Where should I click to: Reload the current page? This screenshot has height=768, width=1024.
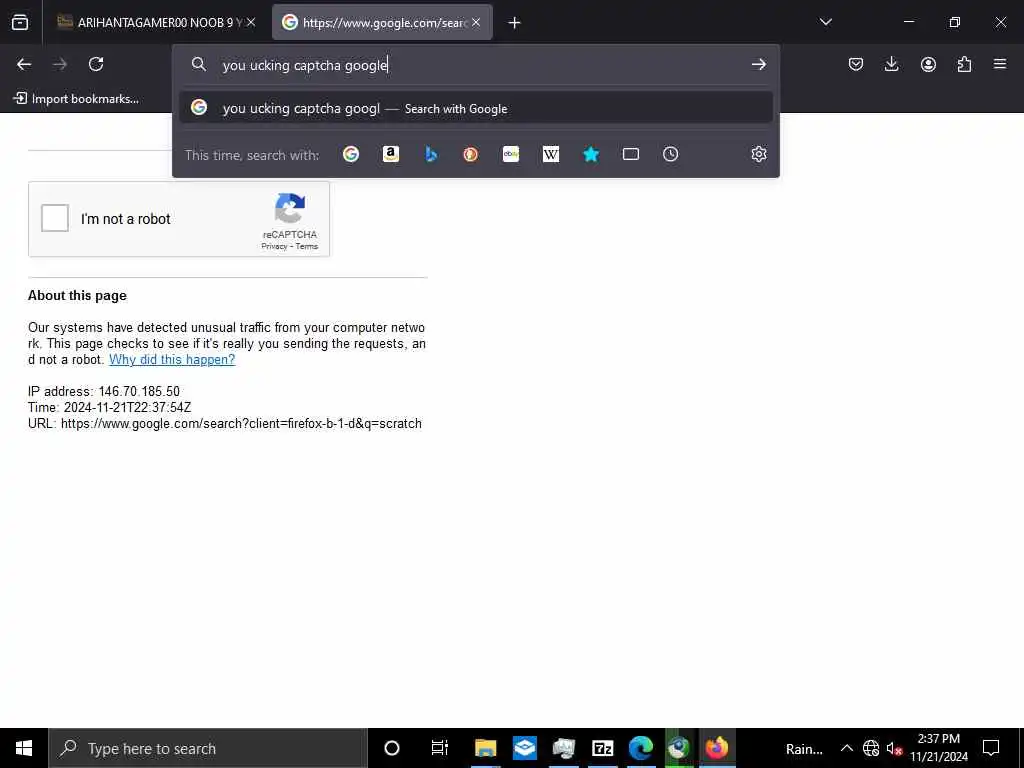96,64
